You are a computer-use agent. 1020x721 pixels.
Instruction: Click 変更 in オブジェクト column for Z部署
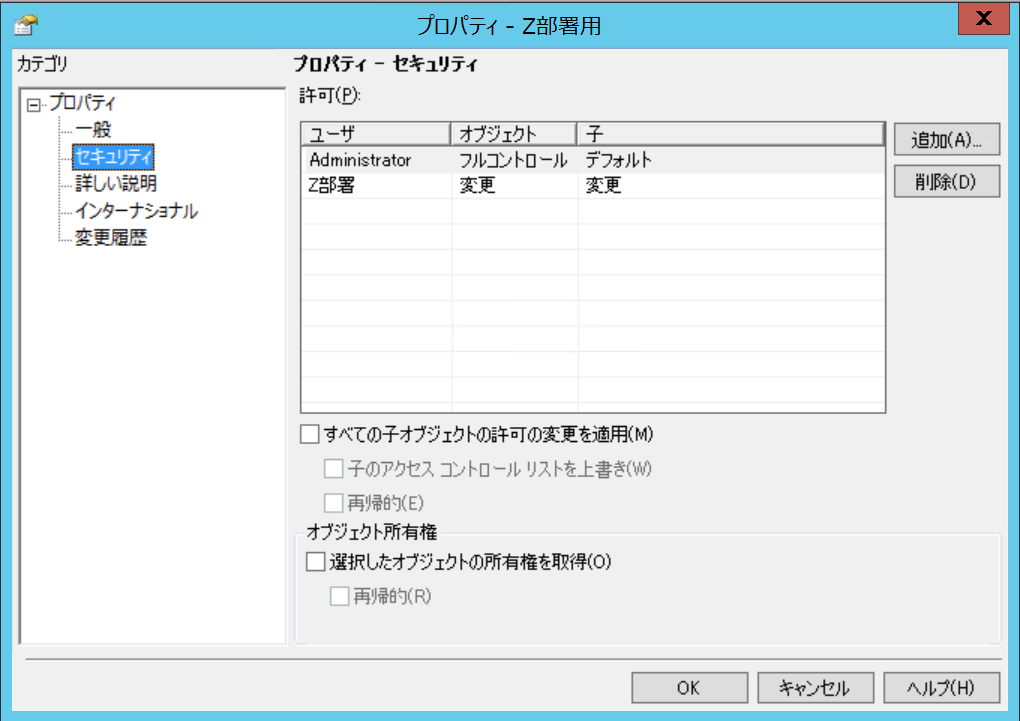pos(477,186)
